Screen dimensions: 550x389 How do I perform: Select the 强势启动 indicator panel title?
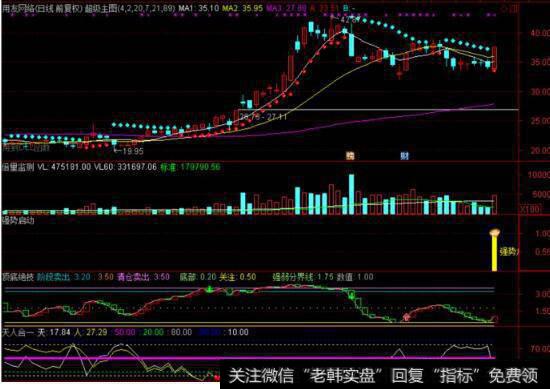click(x=18, y=220)
